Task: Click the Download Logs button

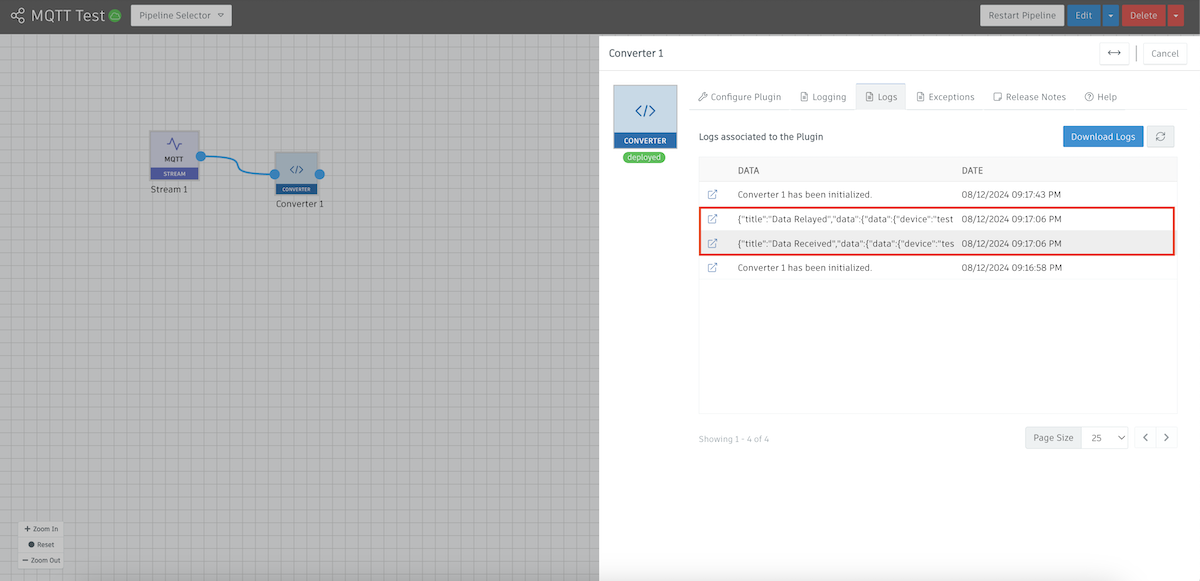Action: tap(1103, 136)
